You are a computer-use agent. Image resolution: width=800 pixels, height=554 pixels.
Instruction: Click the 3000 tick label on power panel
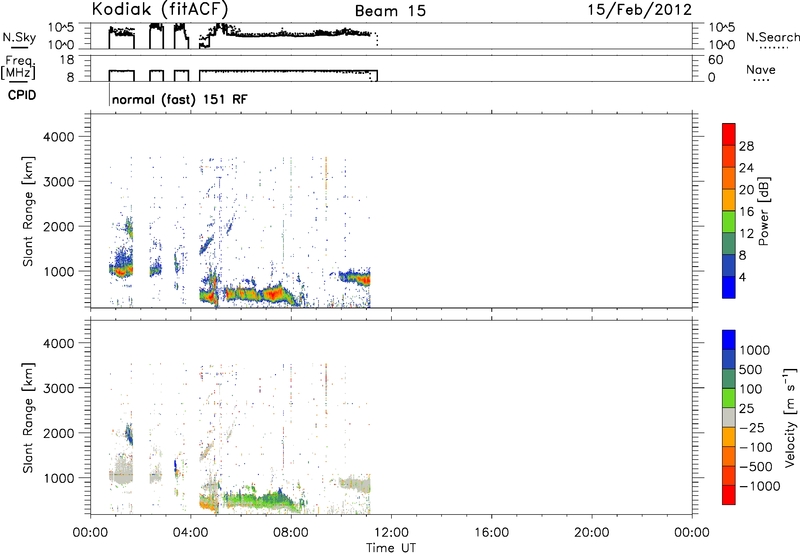coord(58,182)
